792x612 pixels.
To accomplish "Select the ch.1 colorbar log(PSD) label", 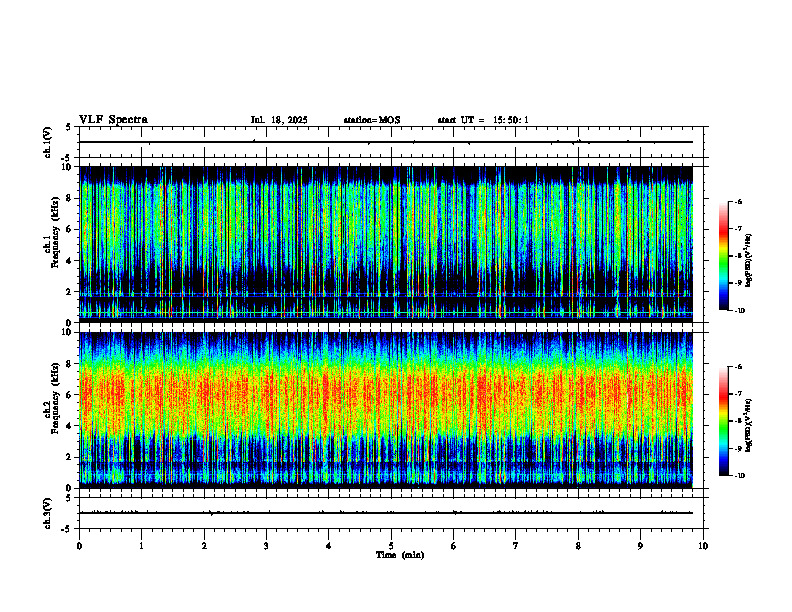I will pos(749,260).
